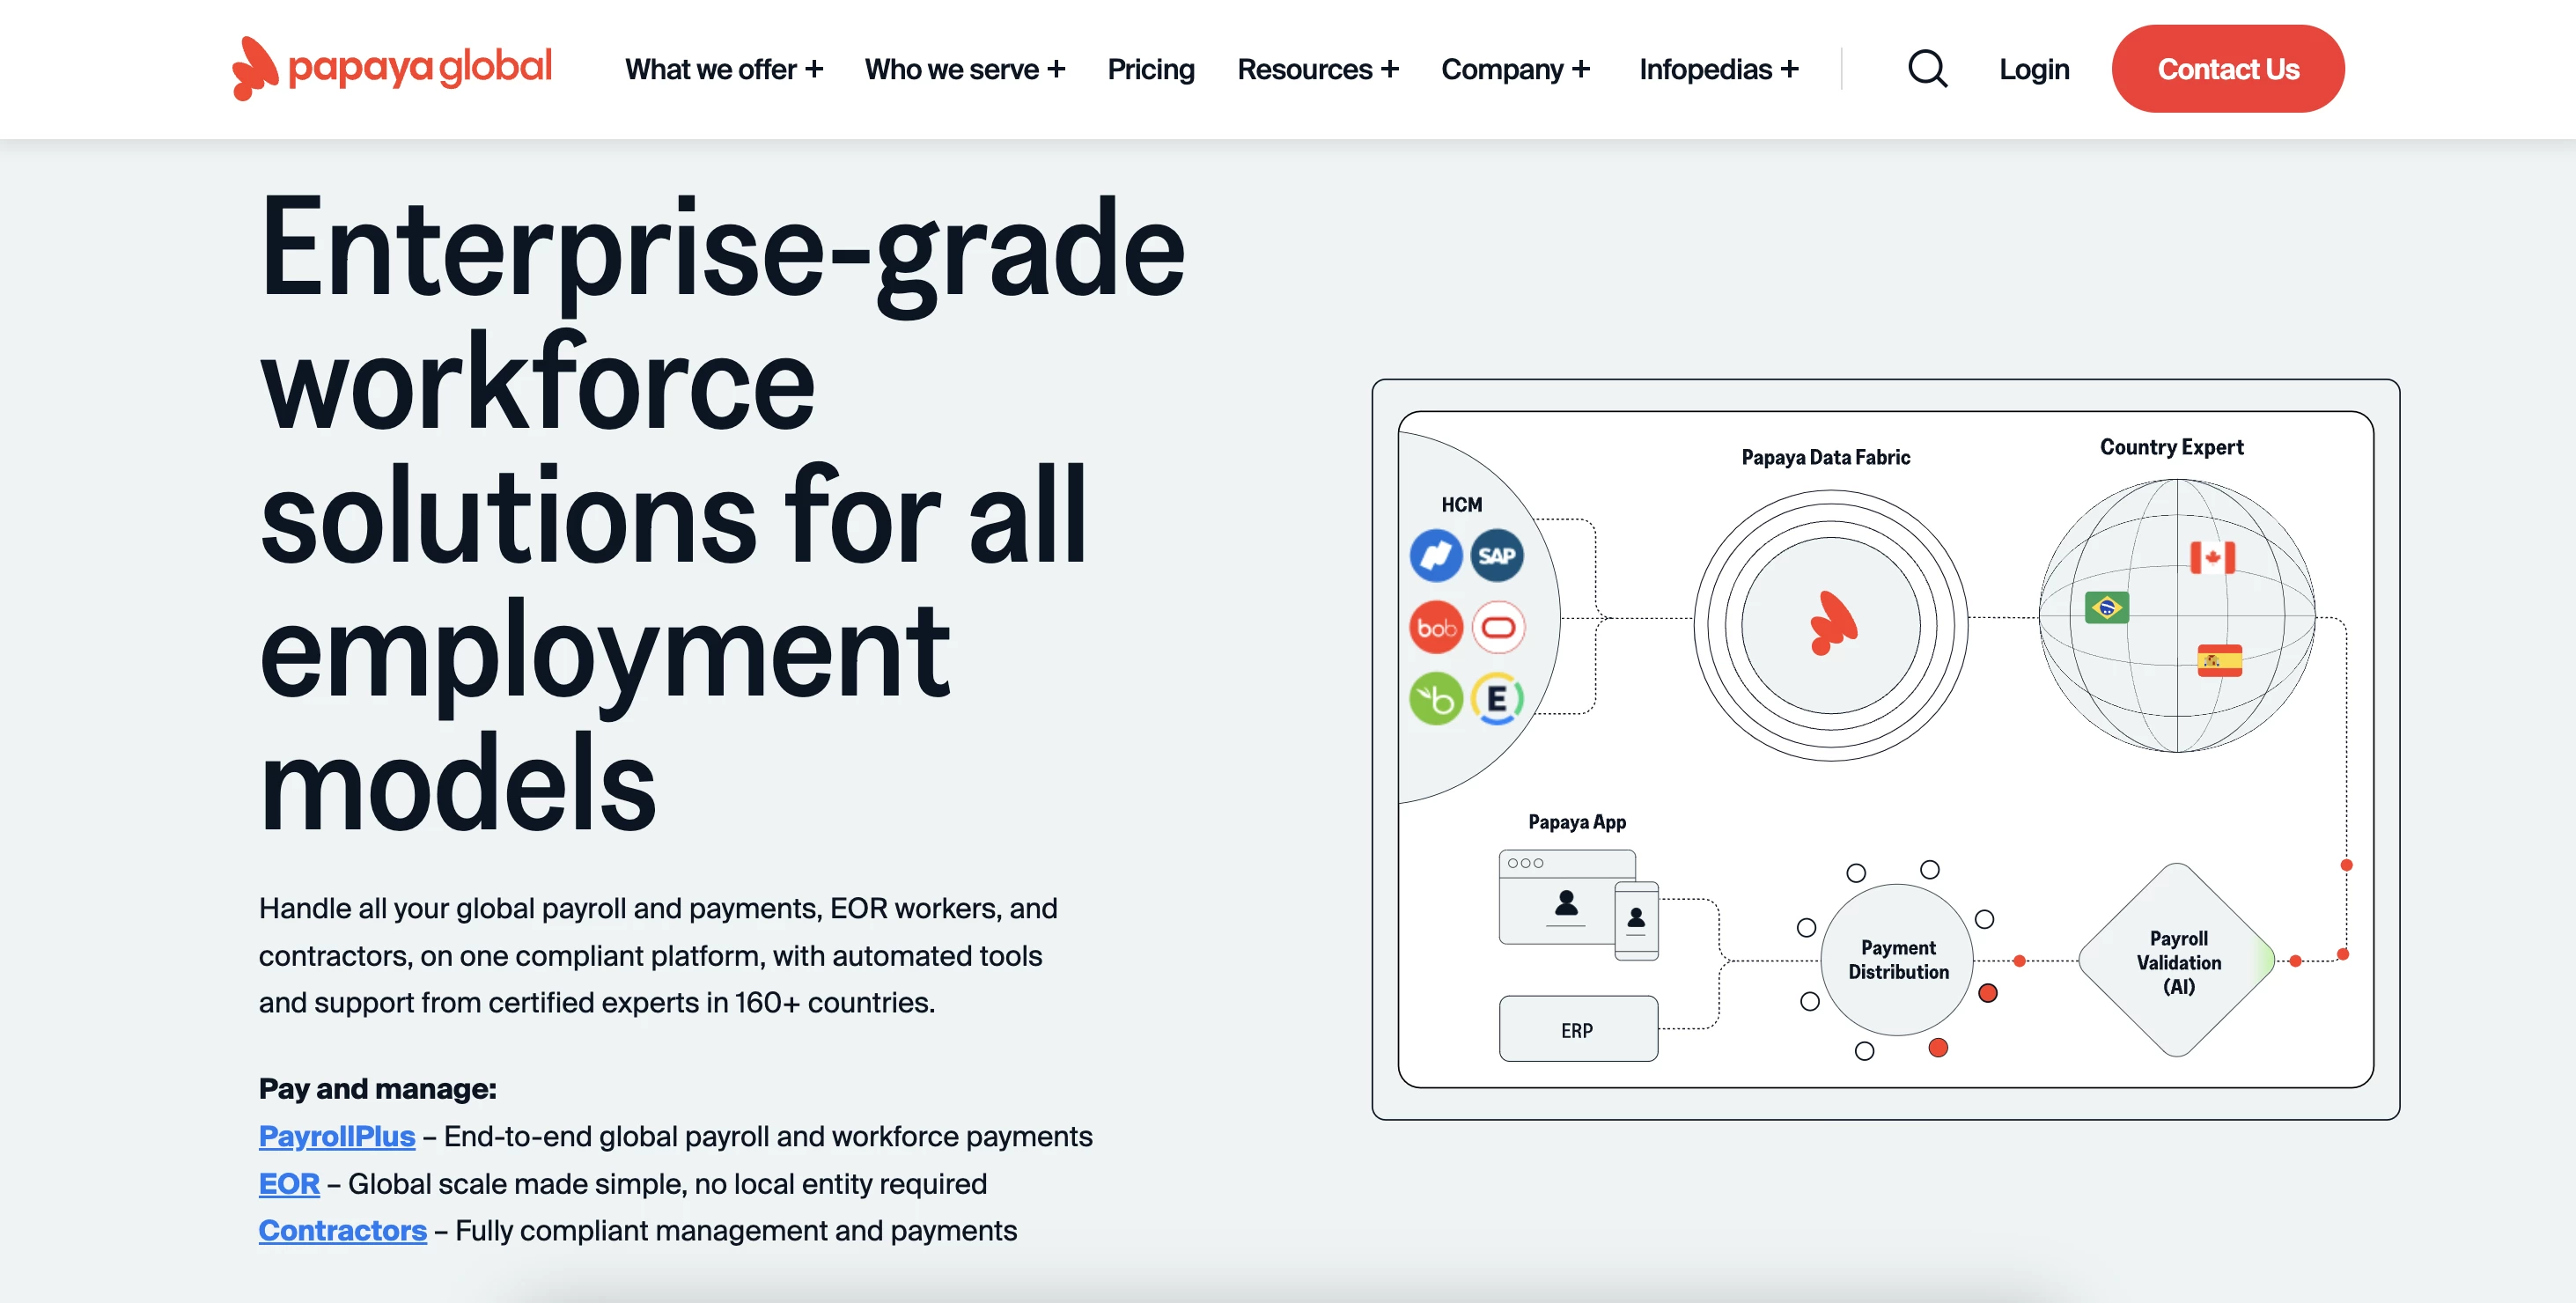
Task: Click the Contact Us button
Action: (2228, 69)
